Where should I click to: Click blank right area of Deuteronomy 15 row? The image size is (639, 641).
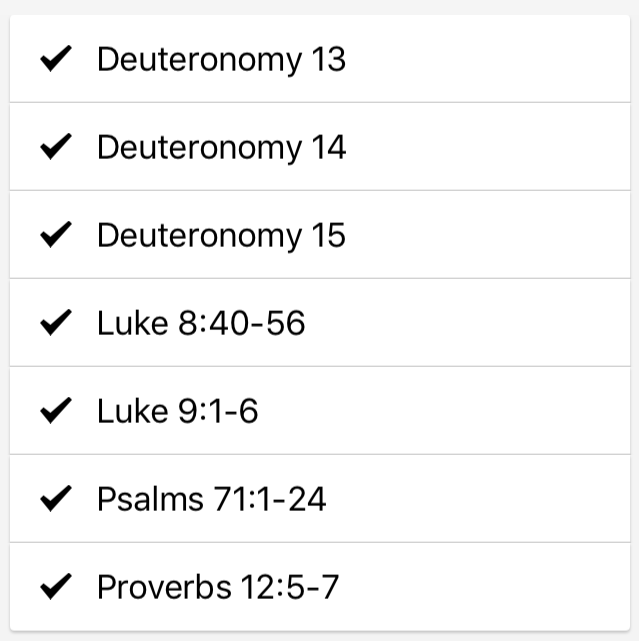[500, 236]
